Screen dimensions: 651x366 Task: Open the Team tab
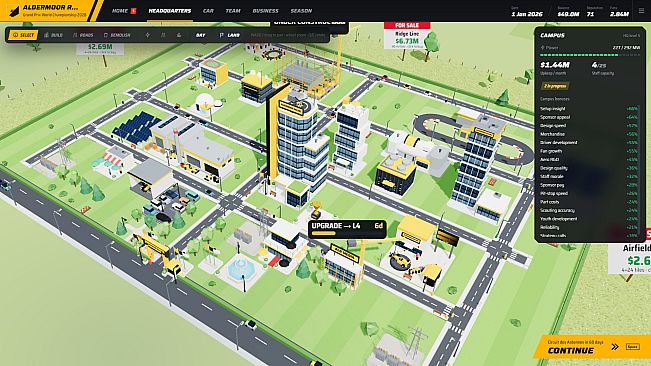tap(233, 11)
